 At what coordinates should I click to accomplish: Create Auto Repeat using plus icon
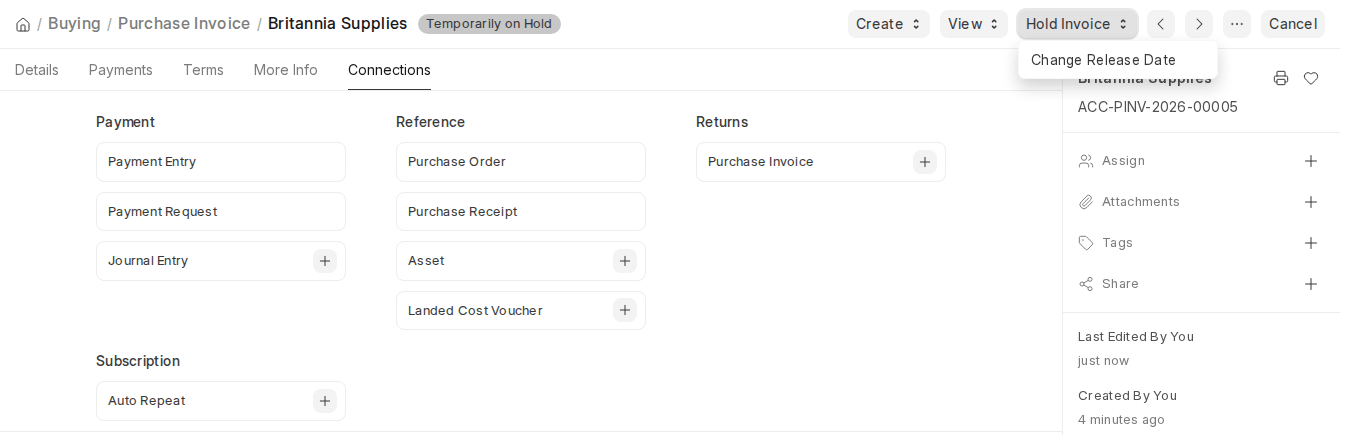325,401
